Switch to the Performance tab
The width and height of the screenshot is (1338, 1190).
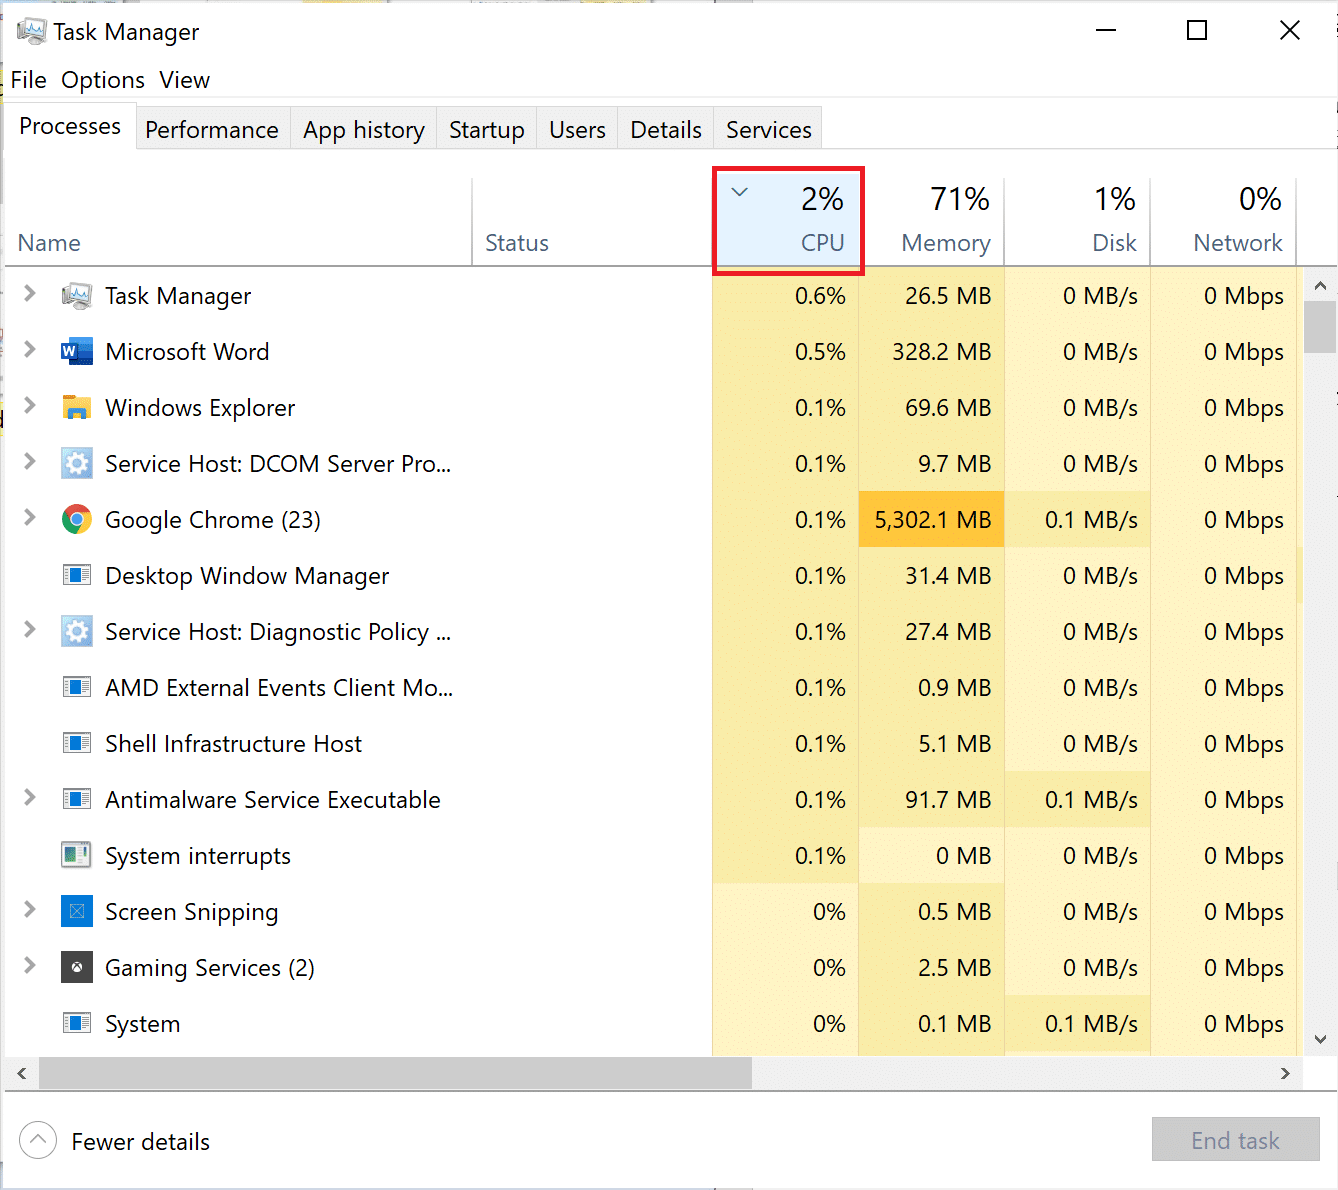pyautogui.click(x=211, y=128)
